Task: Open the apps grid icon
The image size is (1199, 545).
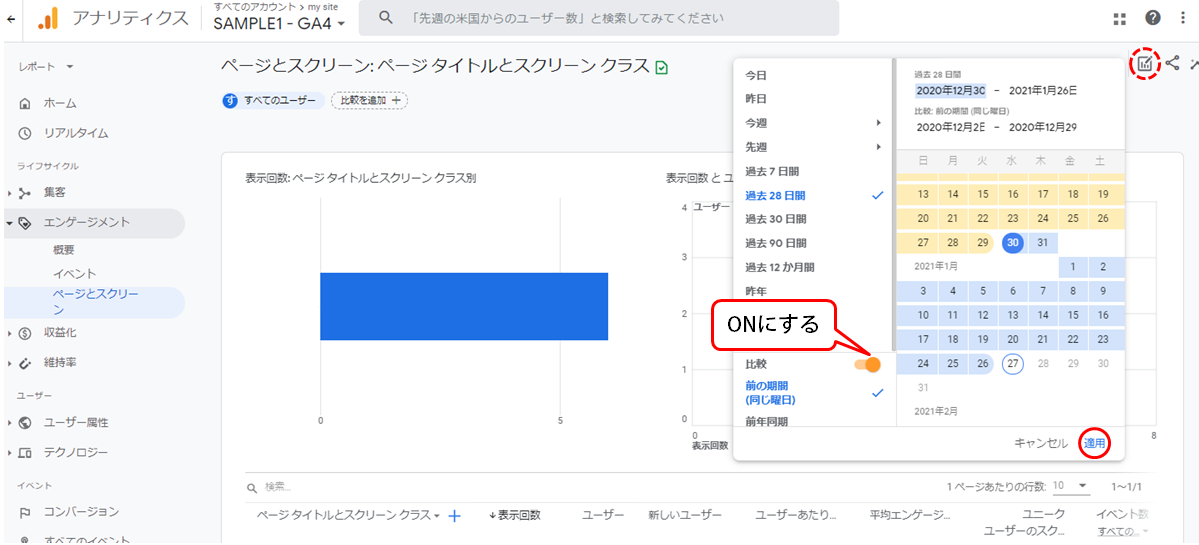Action: click(x=1120, y=18)
